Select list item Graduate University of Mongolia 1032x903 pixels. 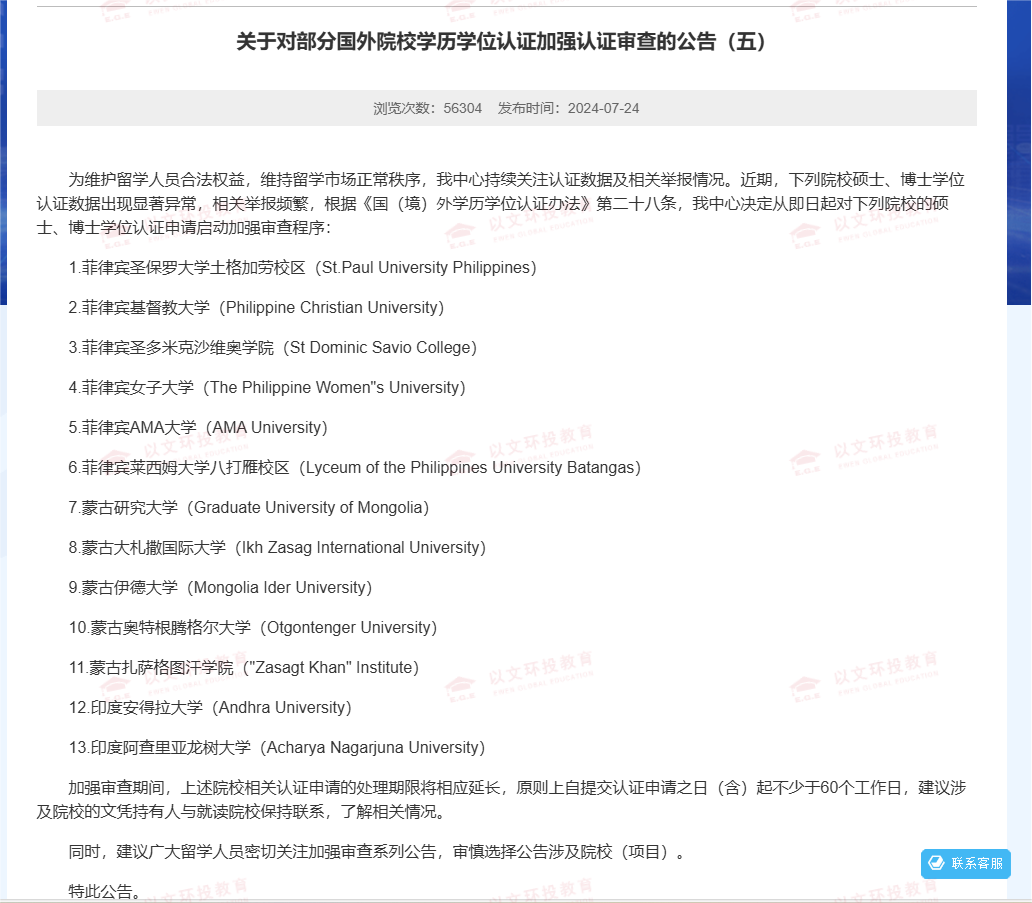(249, 508)
